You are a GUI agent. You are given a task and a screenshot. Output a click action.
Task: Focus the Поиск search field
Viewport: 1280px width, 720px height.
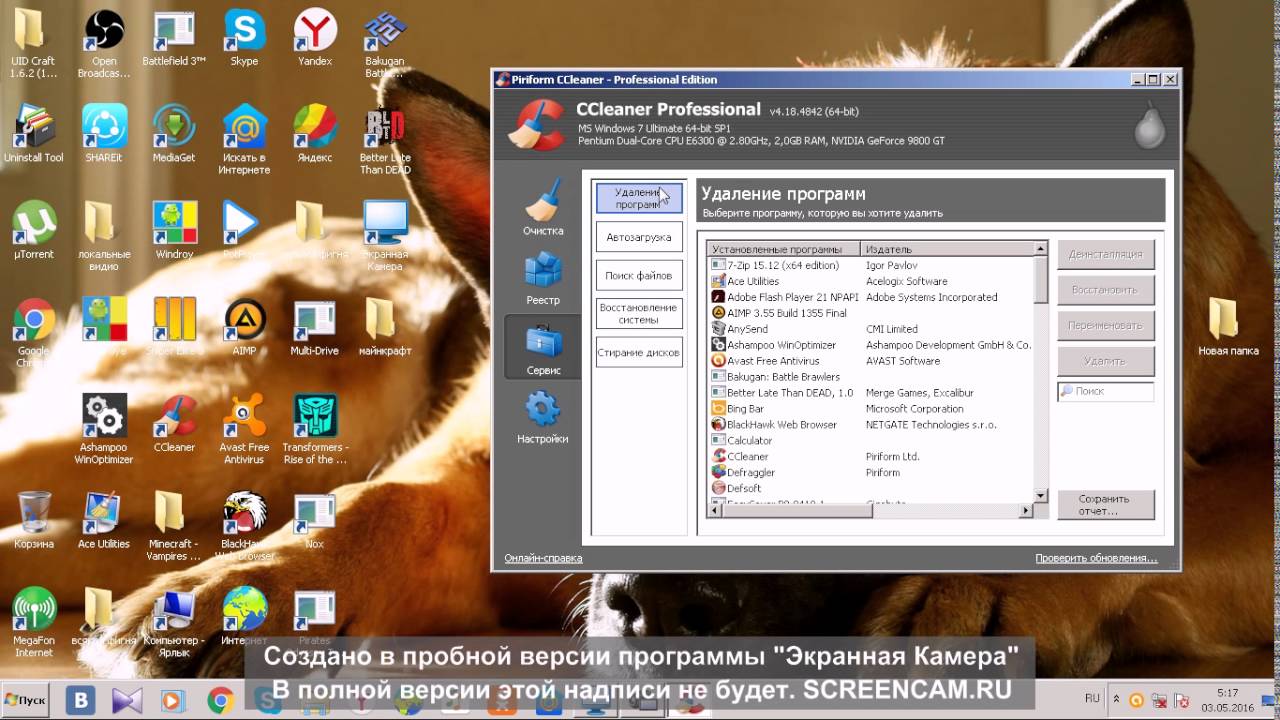click(1105, 391)
